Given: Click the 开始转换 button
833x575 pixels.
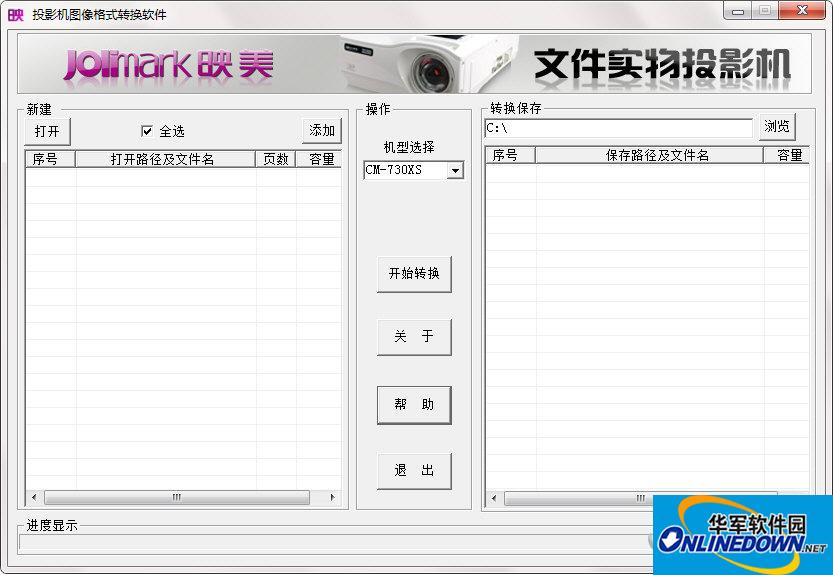Looking at the screenshot, I should click(x=414, y=274).
